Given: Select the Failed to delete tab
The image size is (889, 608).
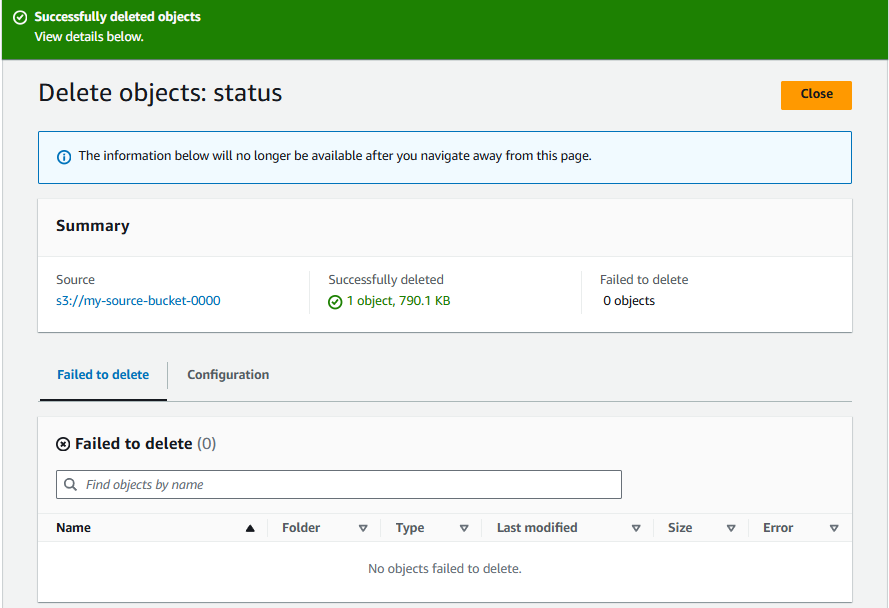Looking at the screenshot, I should 103,374.
